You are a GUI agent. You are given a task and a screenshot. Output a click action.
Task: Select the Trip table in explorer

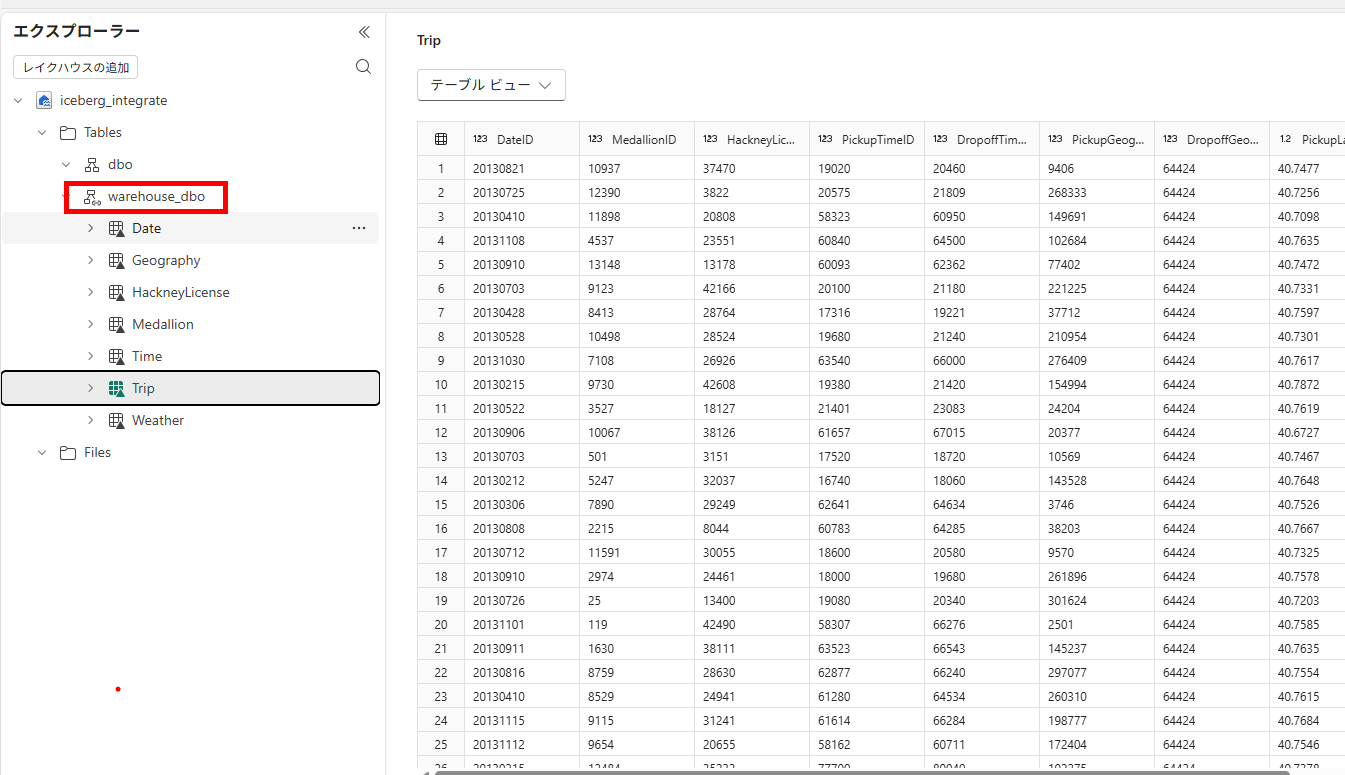pos(190,388)
